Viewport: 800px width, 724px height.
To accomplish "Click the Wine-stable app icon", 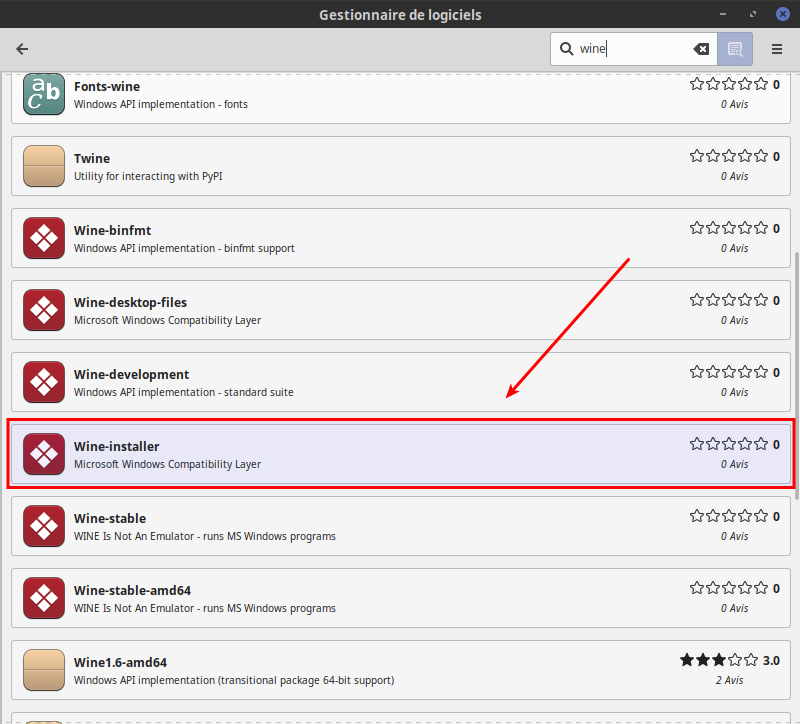I will (44, 526).
